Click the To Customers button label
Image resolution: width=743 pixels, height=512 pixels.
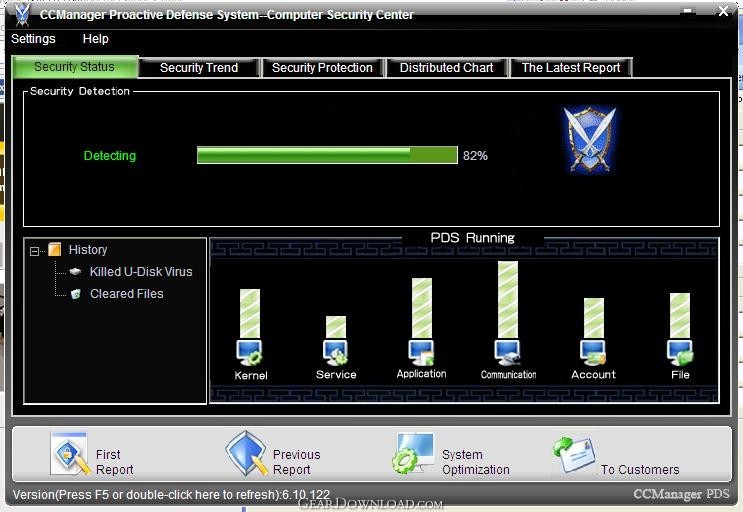pyautogui.click(x=640, y=469)
